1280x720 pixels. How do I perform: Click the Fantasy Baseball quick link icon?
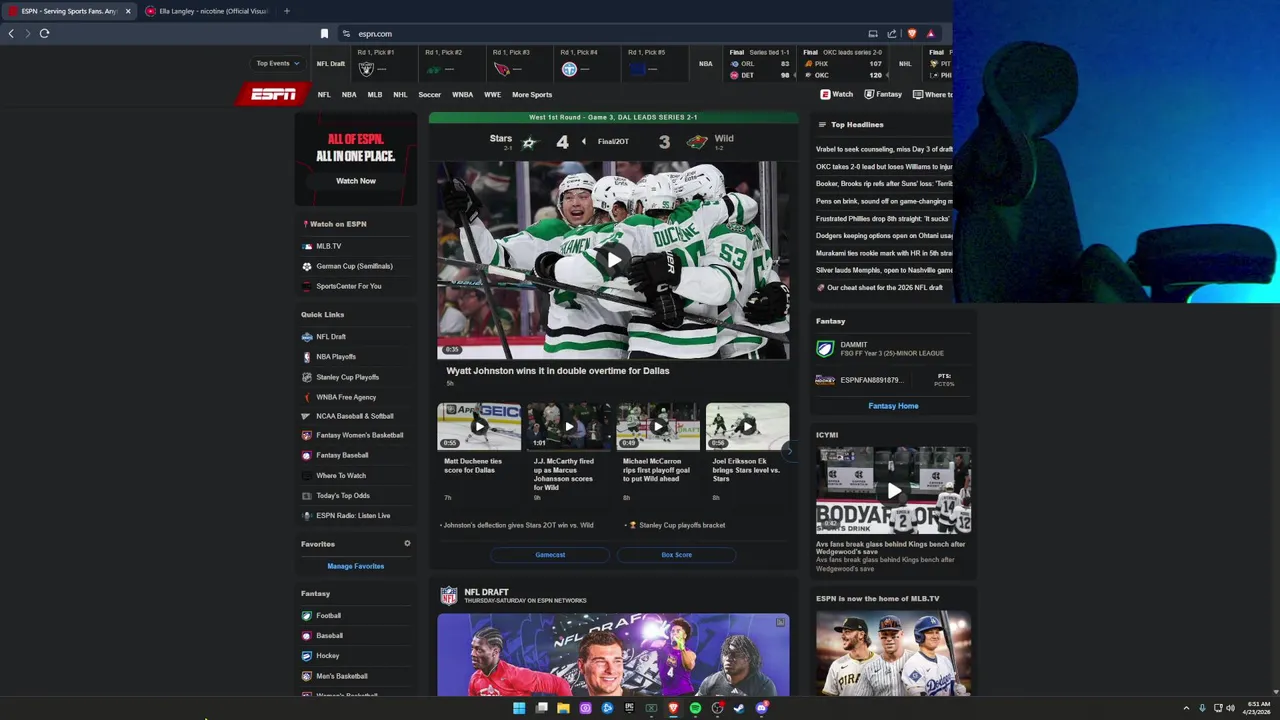[307, 455]
